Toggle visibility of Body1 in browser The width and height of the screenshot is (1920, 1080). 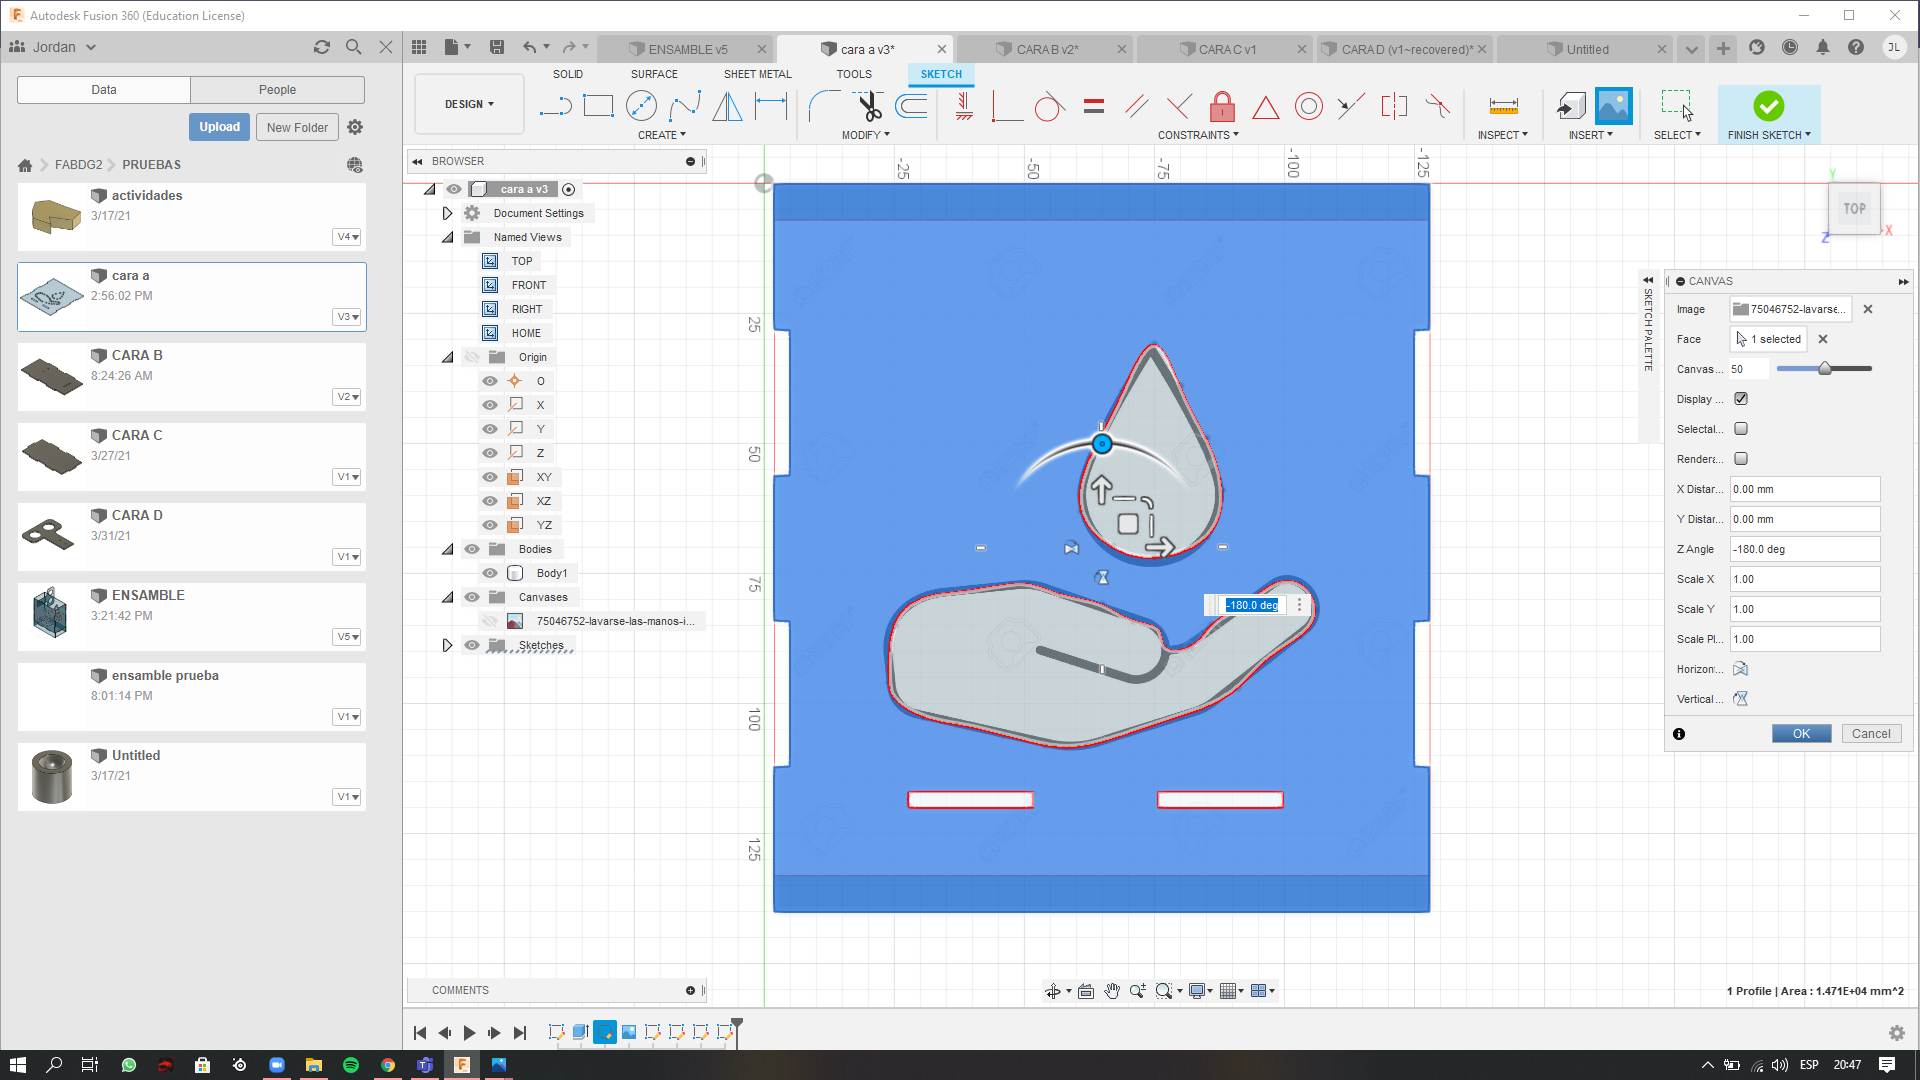489,572
